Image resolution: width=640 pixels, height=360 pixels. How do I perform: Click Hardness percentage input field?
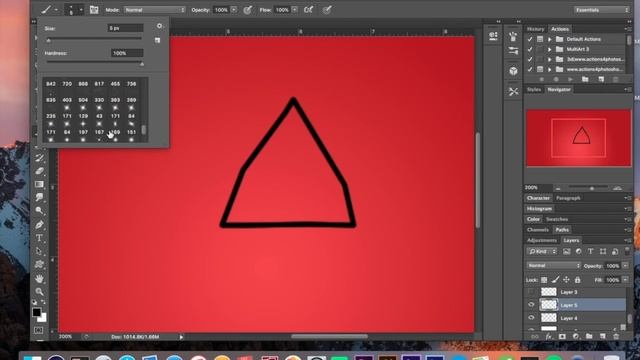point(127,53)
